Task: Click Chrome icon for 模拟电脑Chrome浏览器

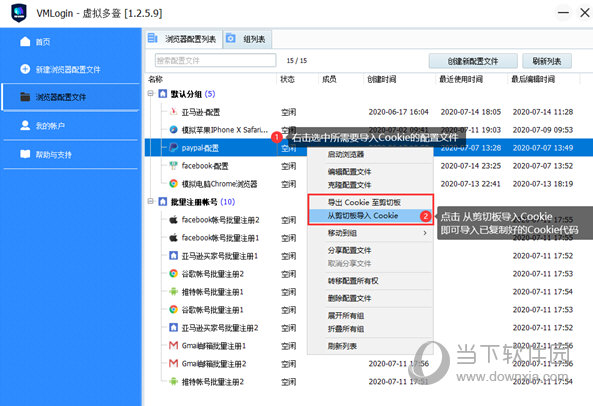Action: pos(173,184)
